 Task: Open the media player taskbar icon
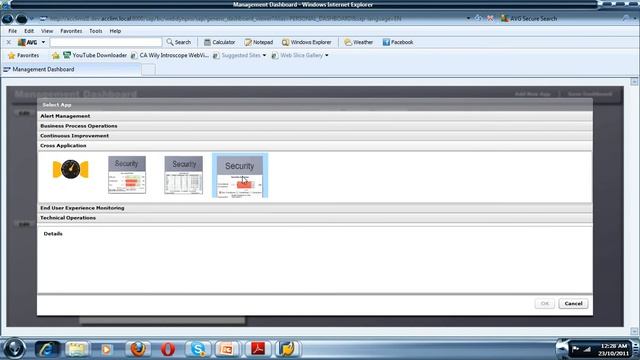pos(107,349)
